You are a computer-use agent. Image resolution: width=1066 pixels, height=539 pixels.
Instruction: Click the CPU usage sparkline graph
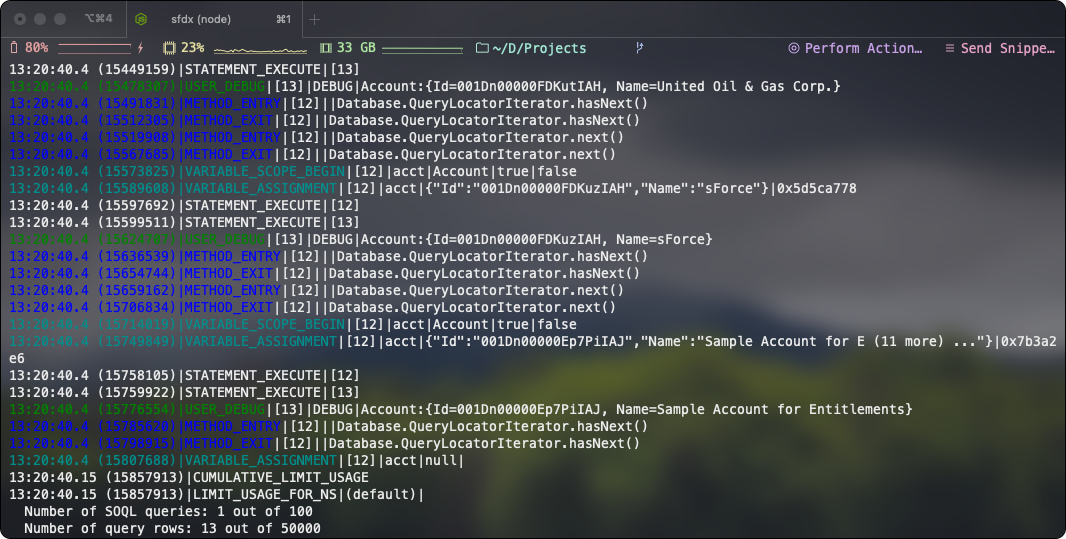click(260, 48)
